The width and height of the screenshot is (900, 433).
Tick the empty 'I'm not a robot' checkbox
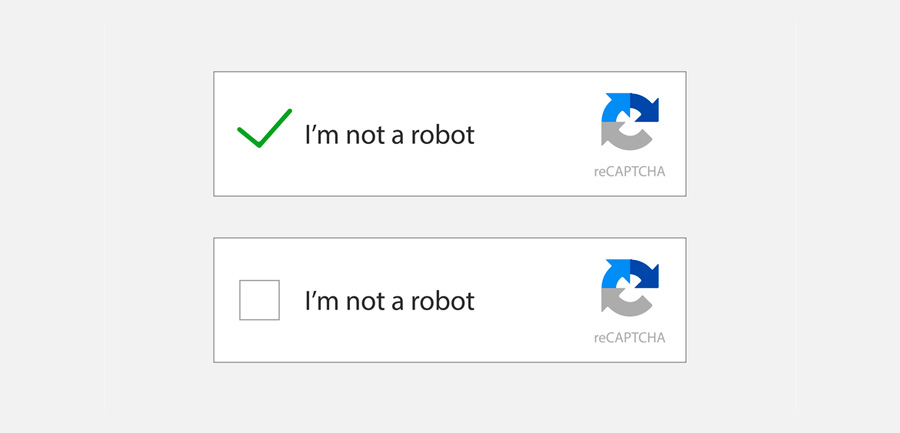coord(259,300)
